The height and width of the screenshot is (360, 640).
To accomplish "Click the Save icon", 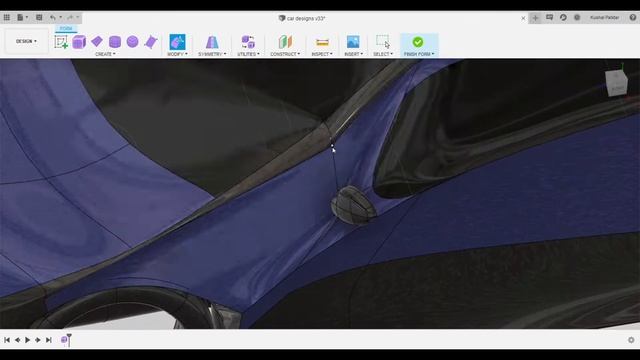I will click(x=39, y=18).
